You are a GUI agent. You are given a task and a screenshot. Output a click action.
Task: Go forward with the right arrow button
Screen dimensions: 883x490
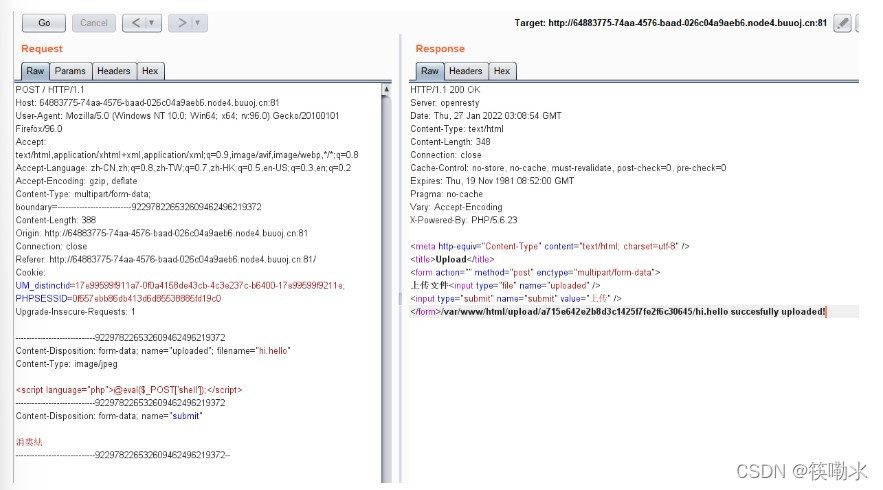(181, 23)
